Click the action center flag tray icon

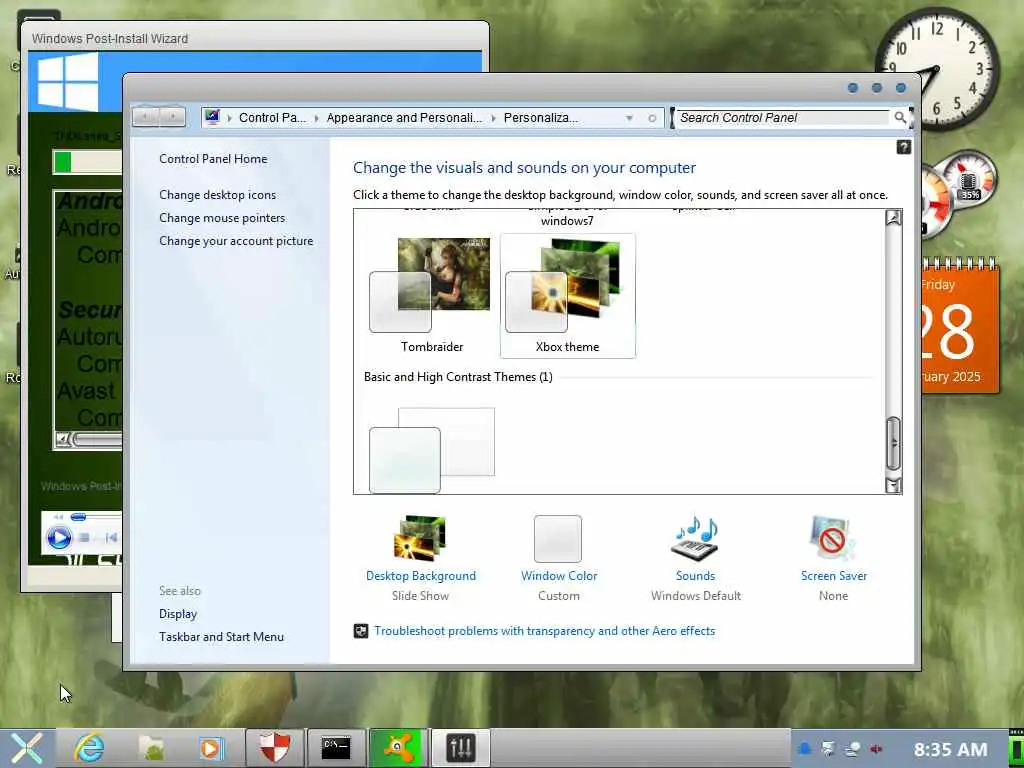tap(828, 749)
